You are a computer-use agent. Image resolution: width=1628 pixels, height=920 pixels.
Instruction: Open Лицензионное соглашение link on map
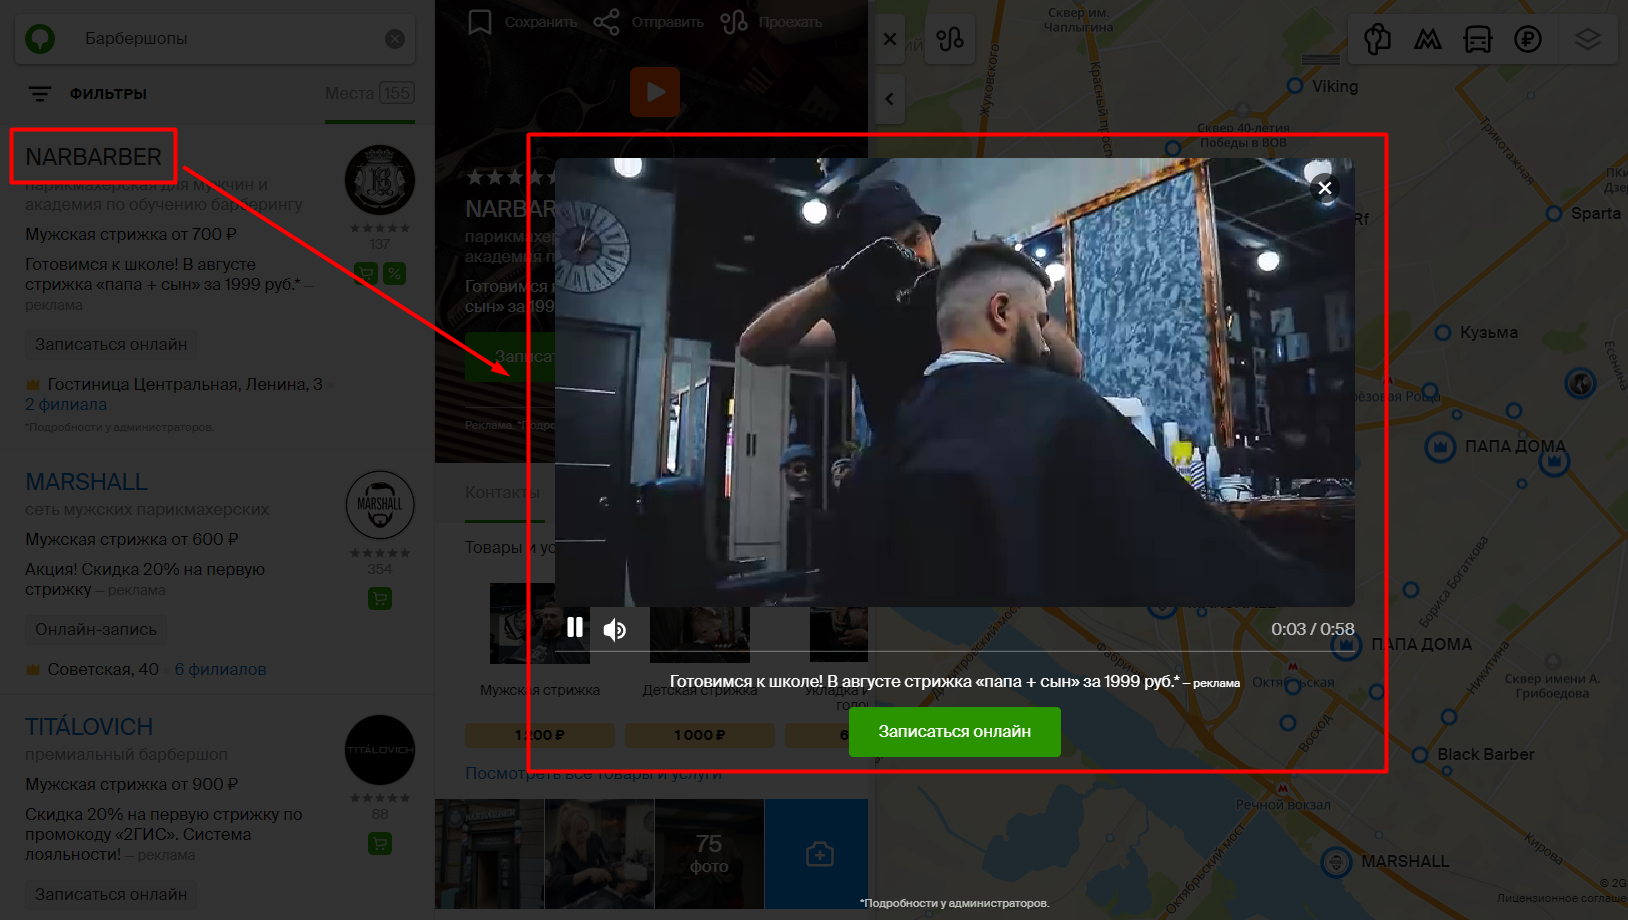point(1563,899)
